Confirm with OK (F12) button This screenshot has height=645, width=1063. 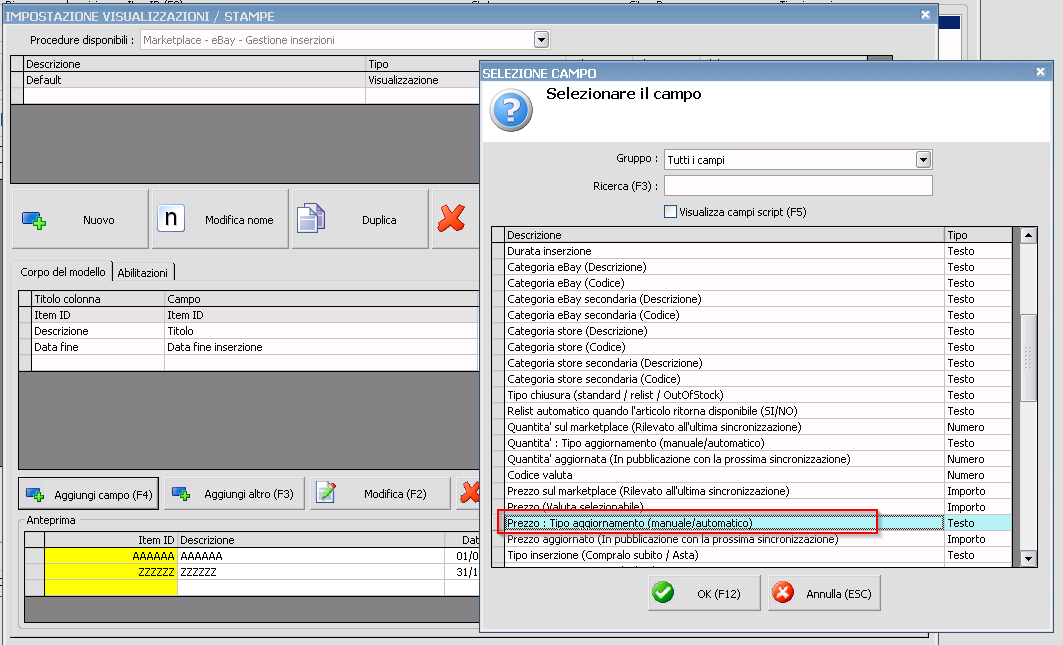(704, 593)
